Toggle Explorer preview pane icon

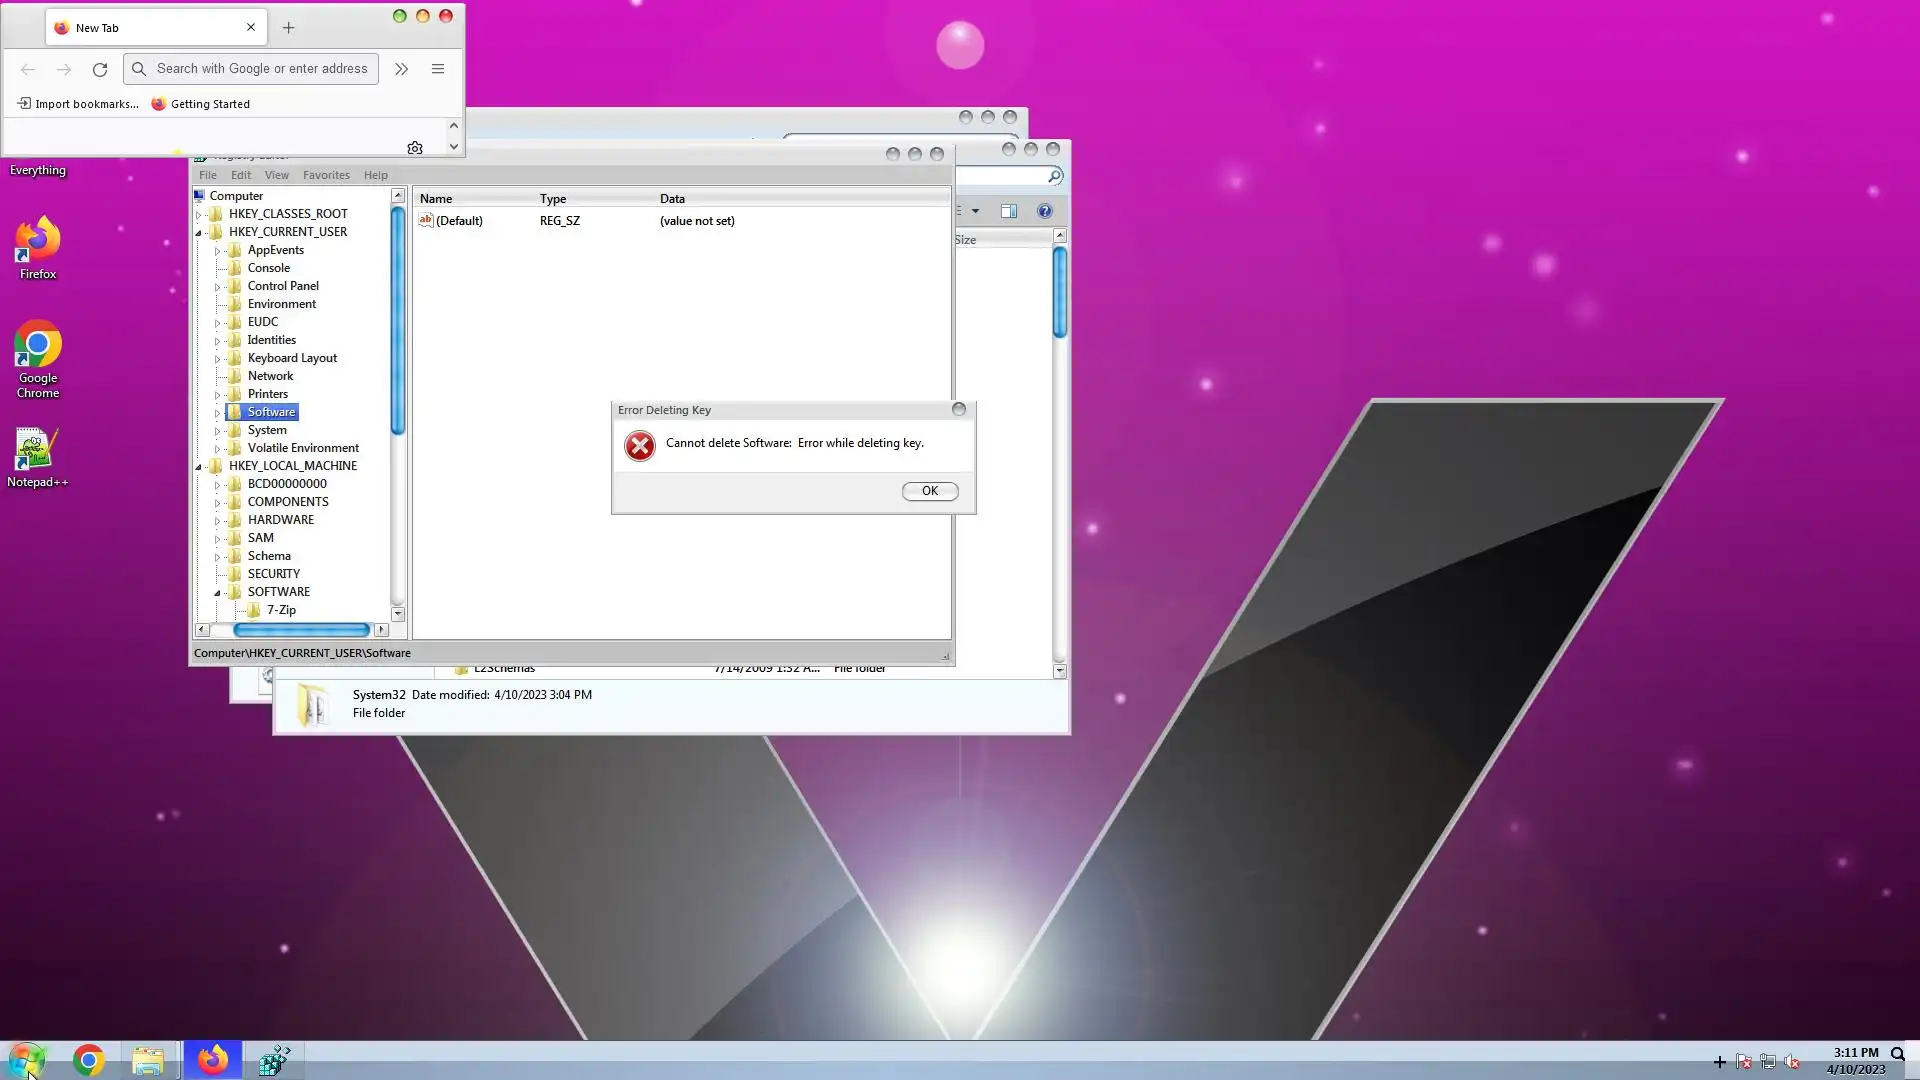1009,211
